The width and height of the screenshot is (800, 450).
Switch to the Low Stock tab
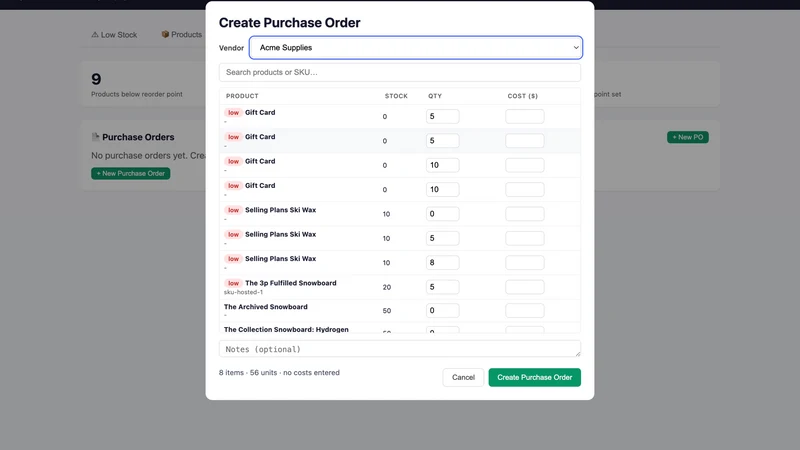(114, 35)
